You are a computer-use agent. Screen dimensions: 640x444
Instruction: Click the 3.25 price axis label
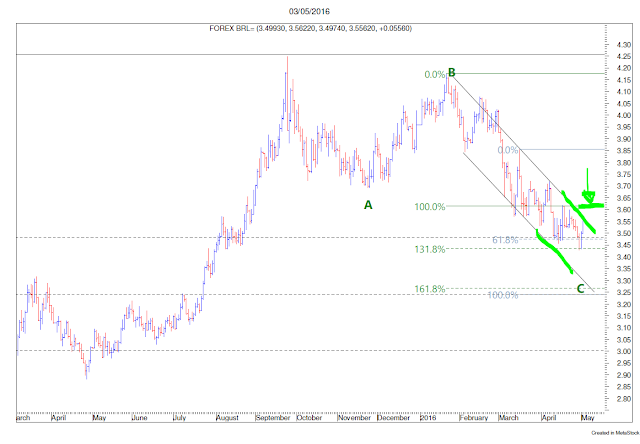[624, 292]
